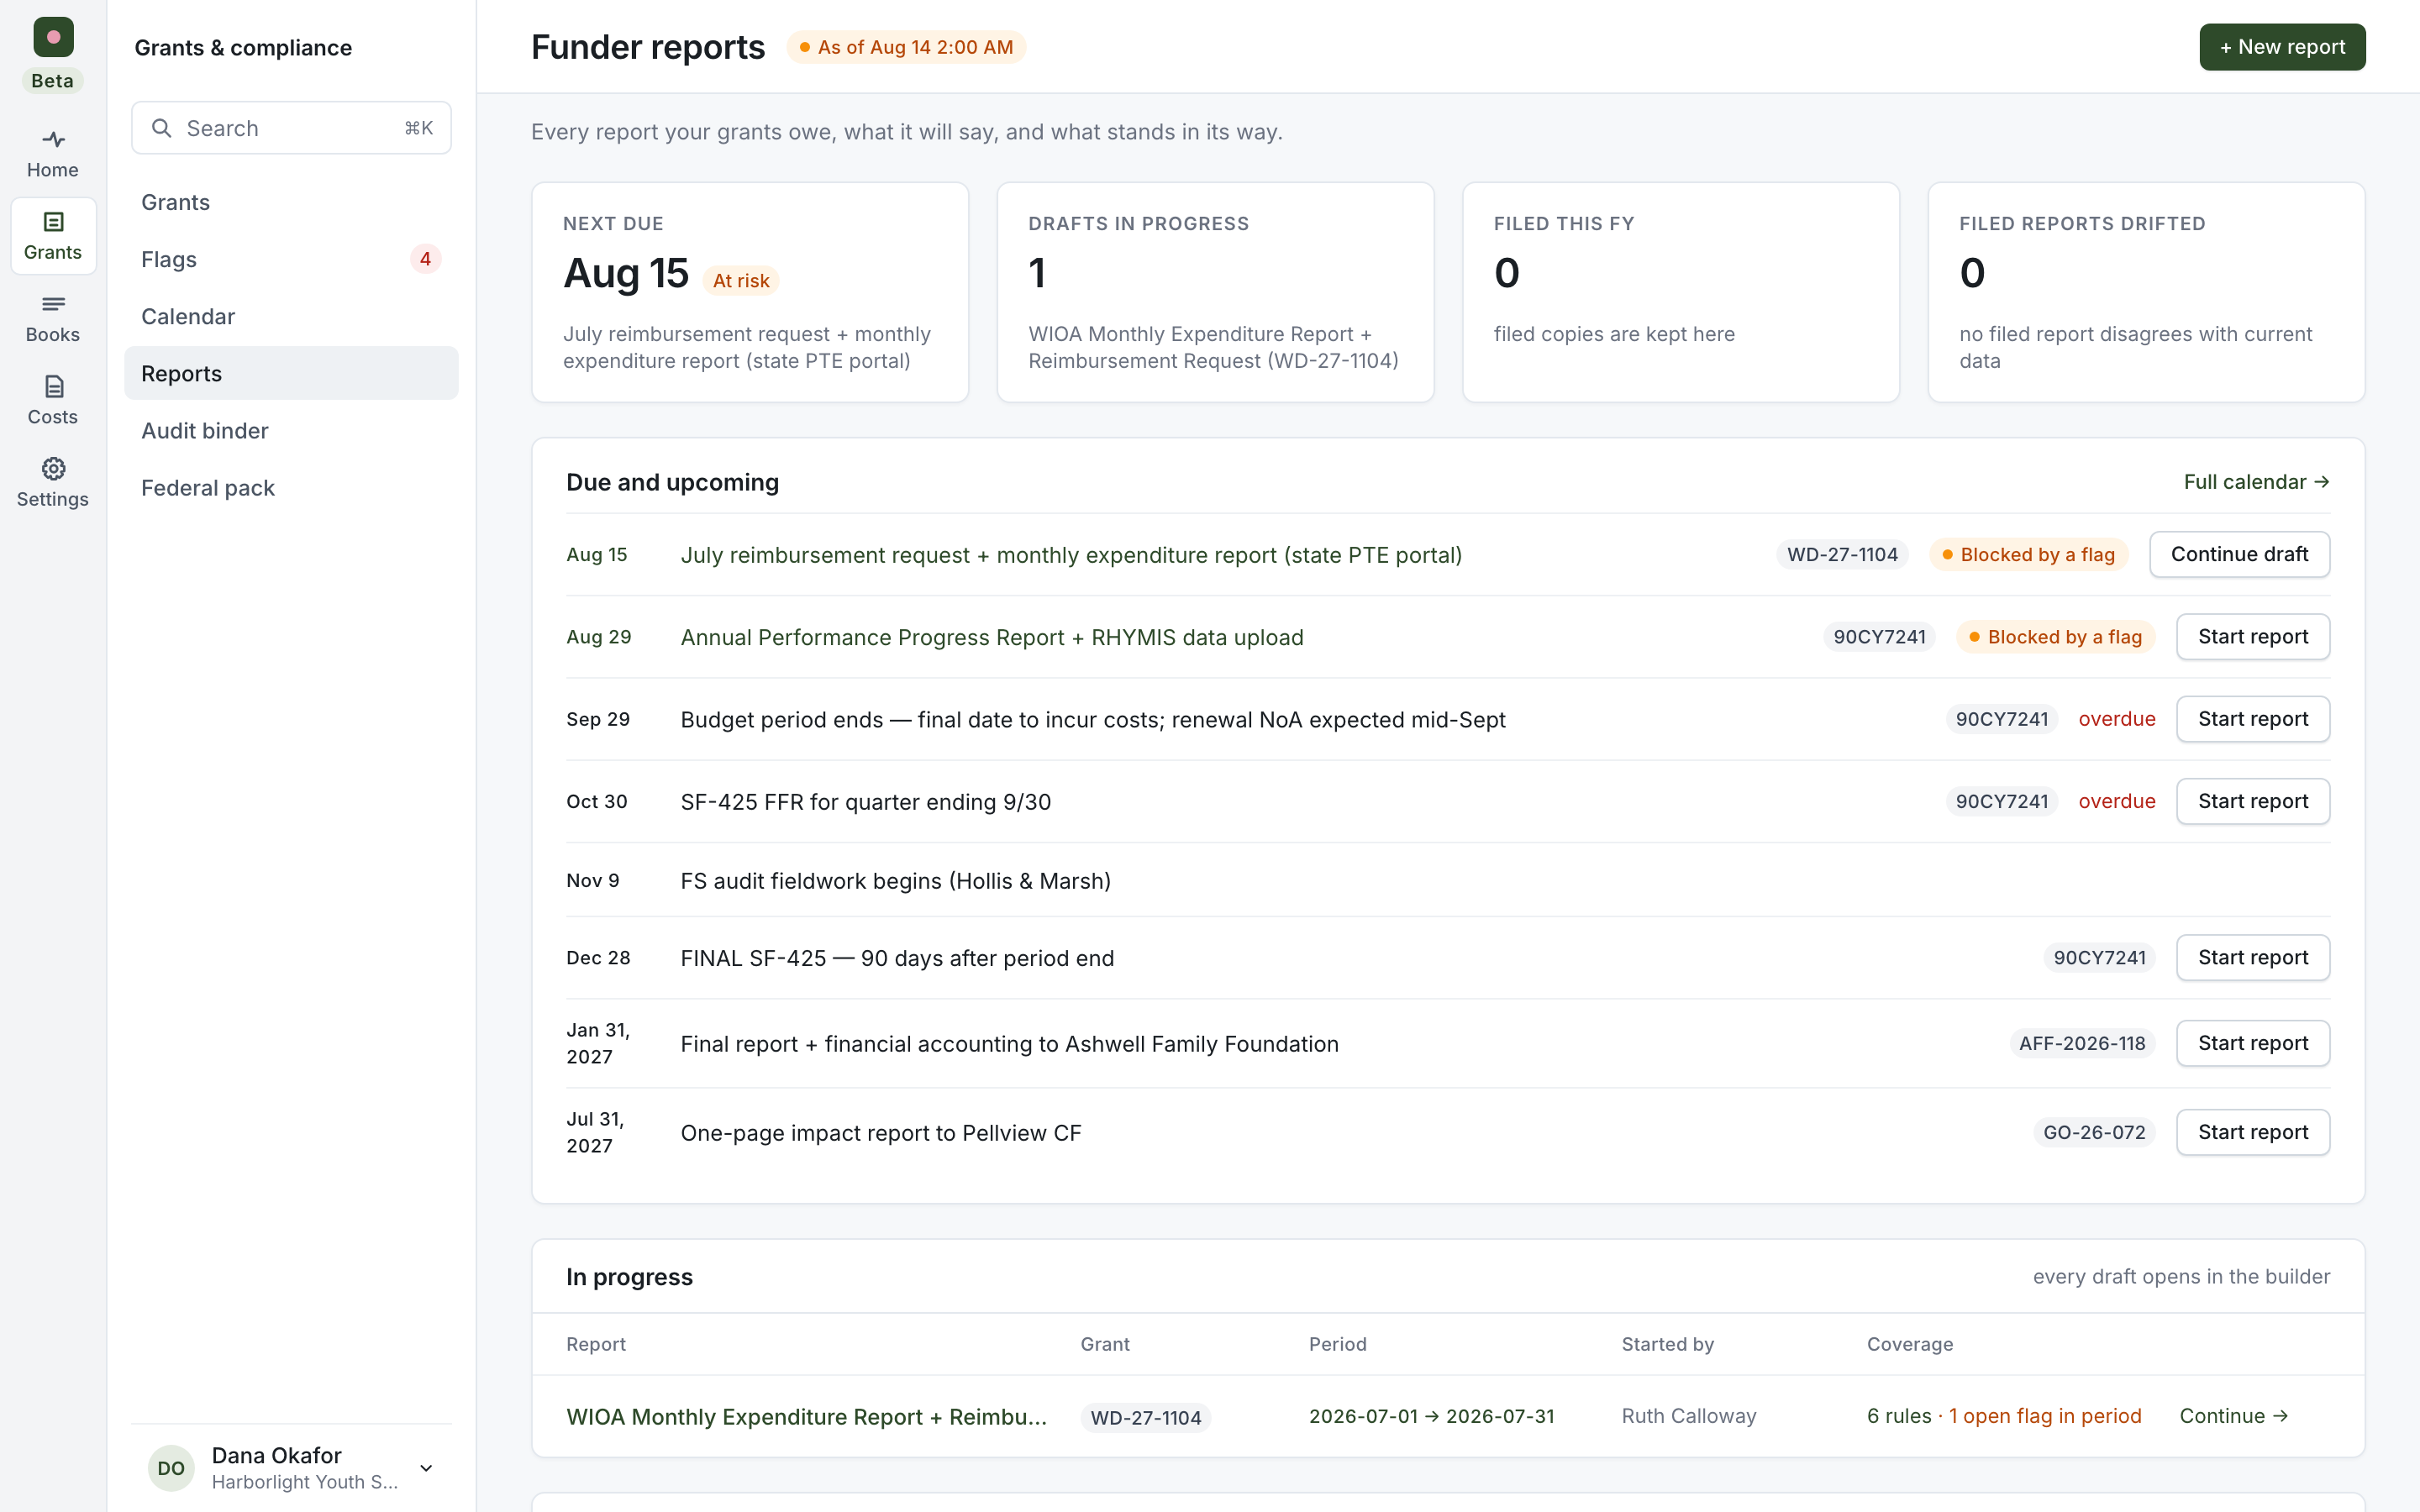Open Calendar in the sidebar
This screenshot has height=1512, width=2420.
(x=291, y=316)
